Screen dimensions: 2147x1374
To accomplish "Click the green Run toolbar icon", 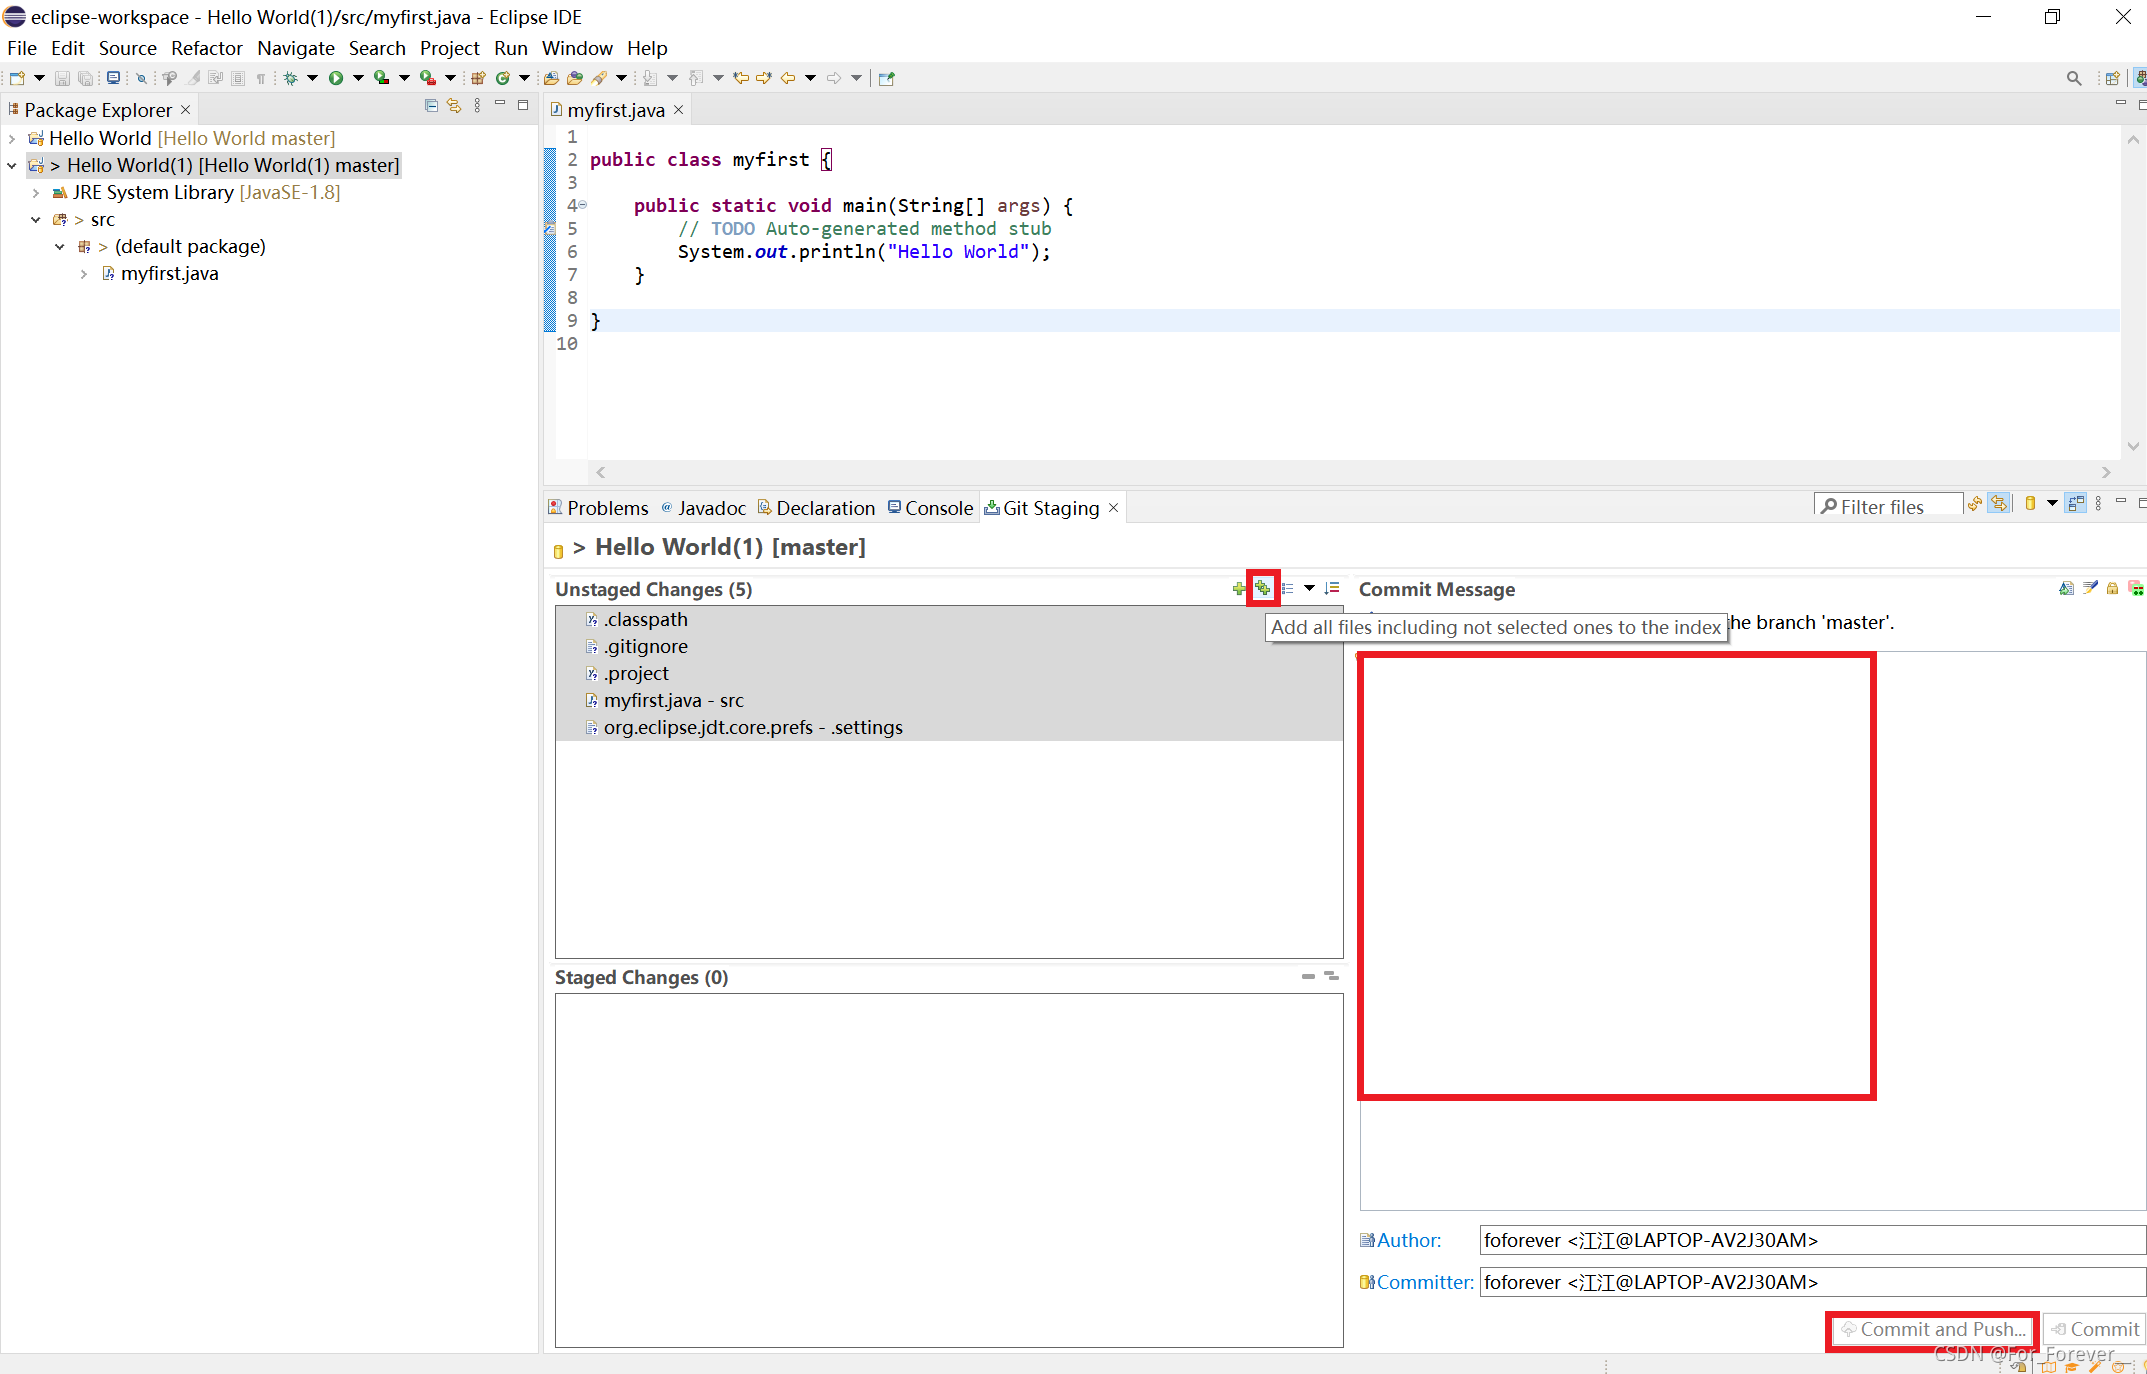I will [336, 78].
